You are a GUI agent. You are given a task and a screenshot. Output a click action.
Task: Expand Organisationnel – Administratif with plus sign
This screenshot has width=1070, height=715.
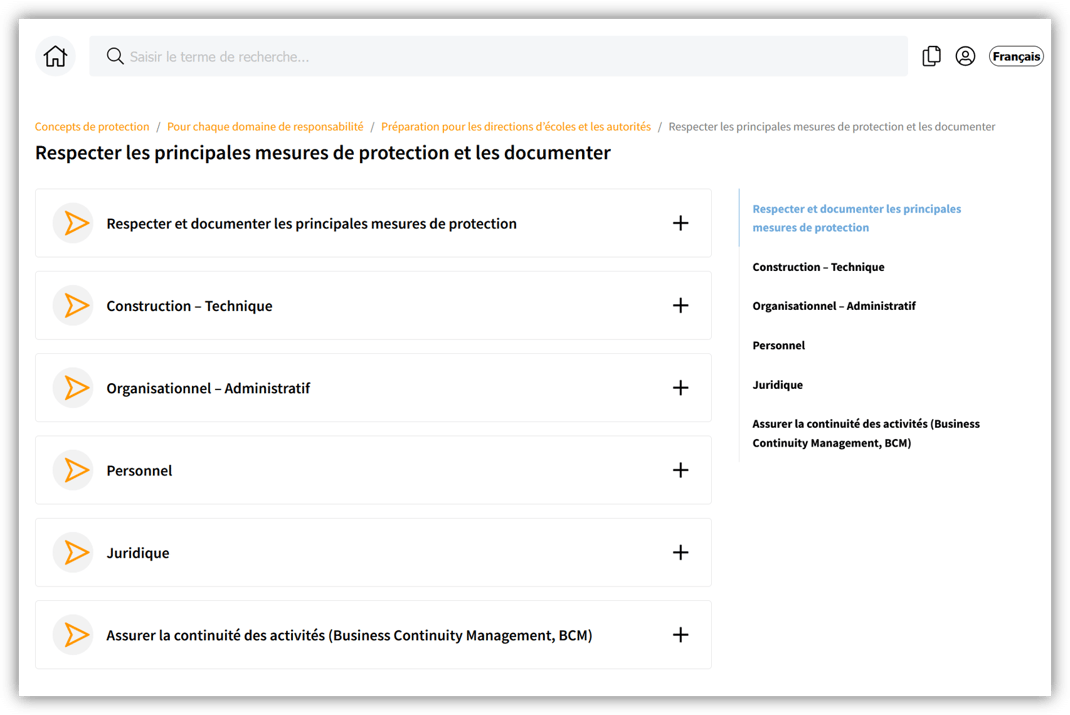click(680, 388)
